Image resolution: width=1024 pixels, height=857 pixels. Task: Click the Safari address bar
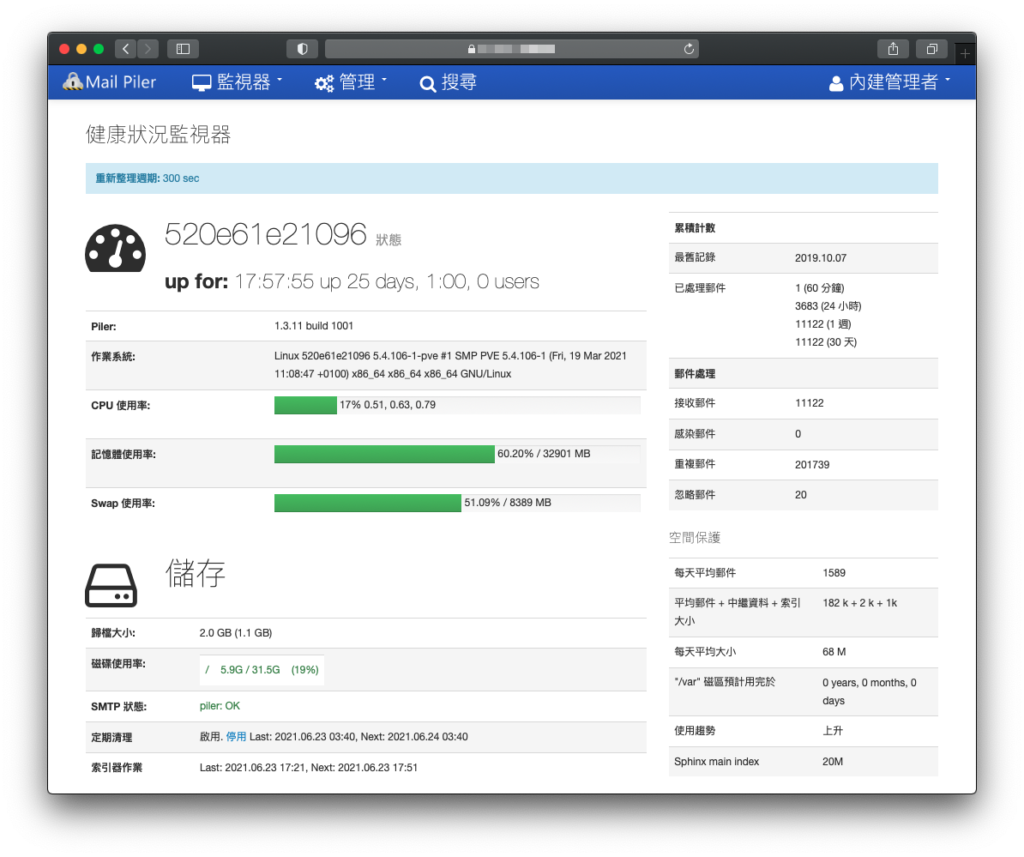[x=511, y=49]
